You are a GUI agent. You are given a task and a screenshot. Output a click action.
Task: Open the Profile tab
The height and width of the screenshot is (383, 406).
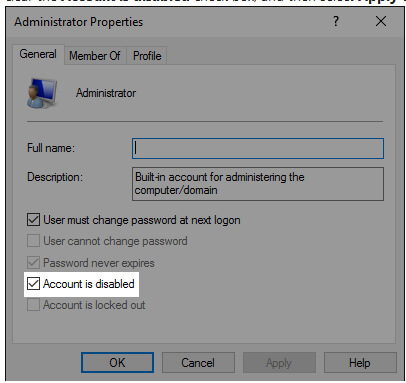tap(147, 56)
